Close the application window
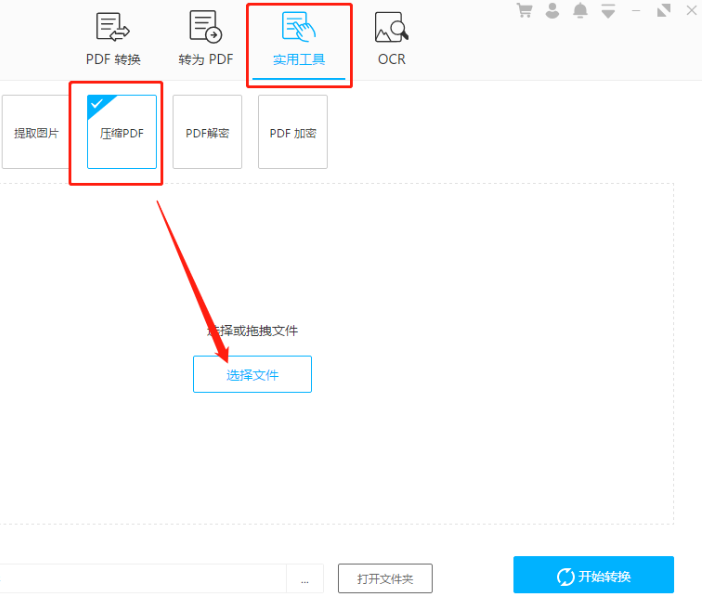Image resolution: width=707 pixels, height=601 pixels. [692, 10]
